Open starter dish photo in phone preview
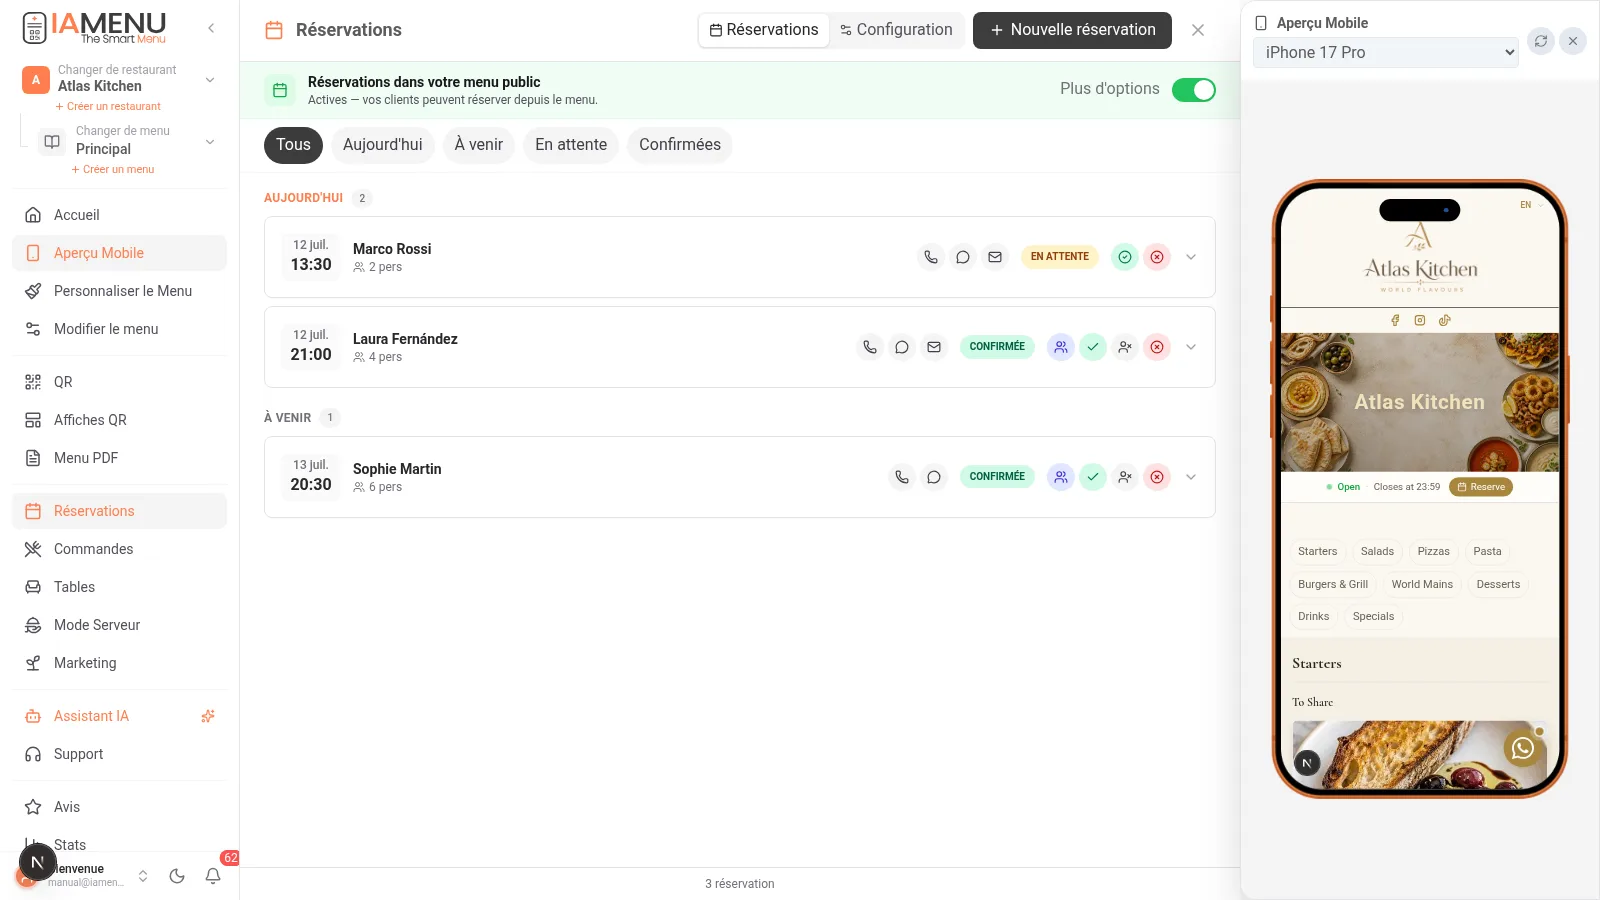The height and width of the screenshot is (900, 1600). pyautogui.click(x=1420, y=755)
